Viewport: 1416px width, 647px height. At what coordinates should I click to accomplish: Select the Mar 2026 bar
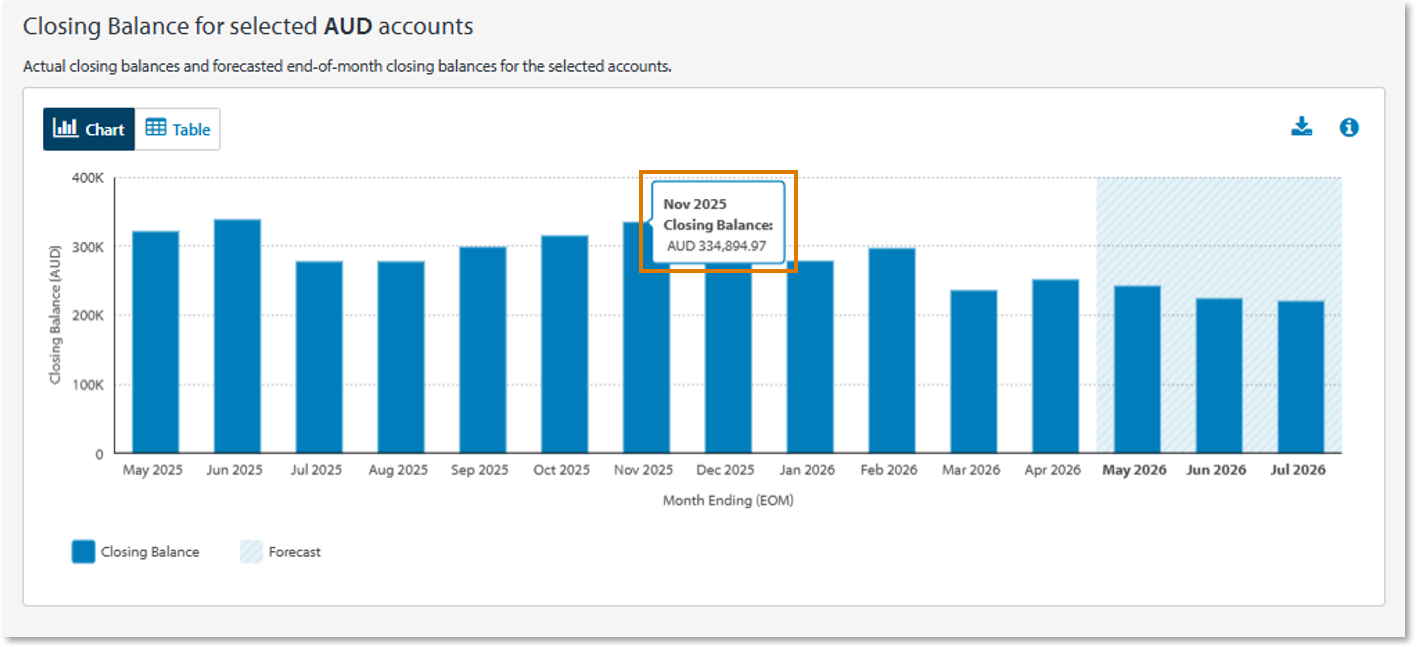pyautogui.click(x=974, y=372)
